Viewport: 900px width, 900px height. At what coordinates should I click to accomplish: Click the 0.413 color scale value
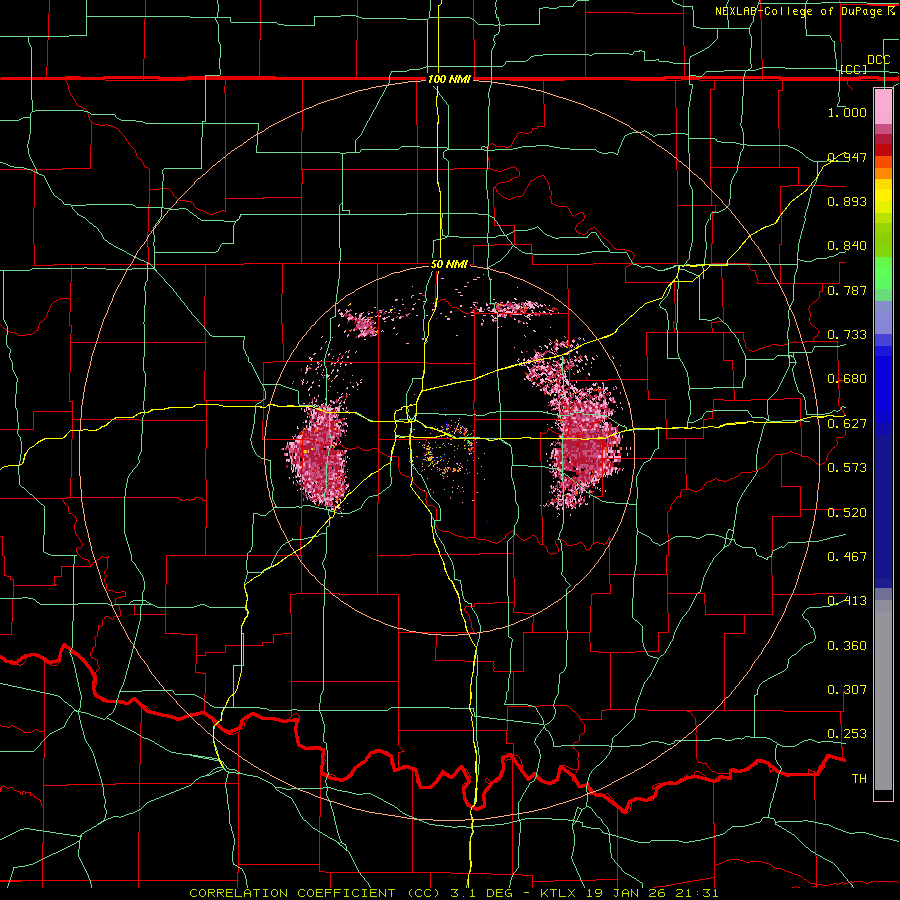(x=847, y=600)
